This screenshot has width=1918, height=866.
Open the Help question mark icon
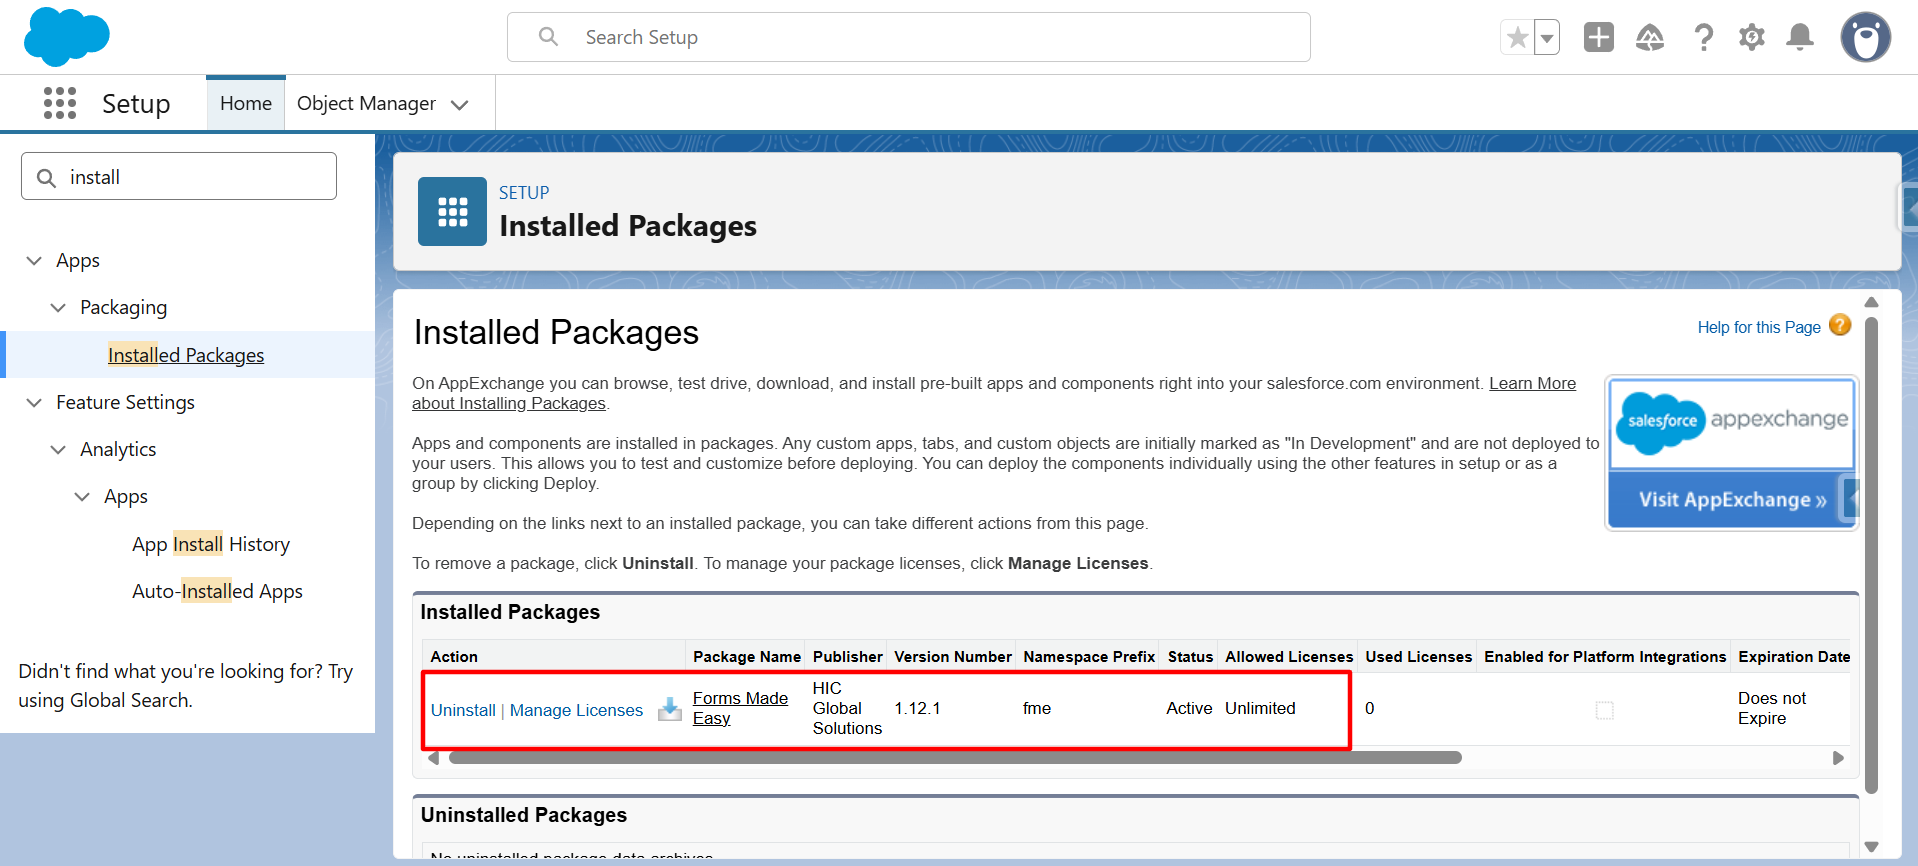click(x=1703, y=38)
